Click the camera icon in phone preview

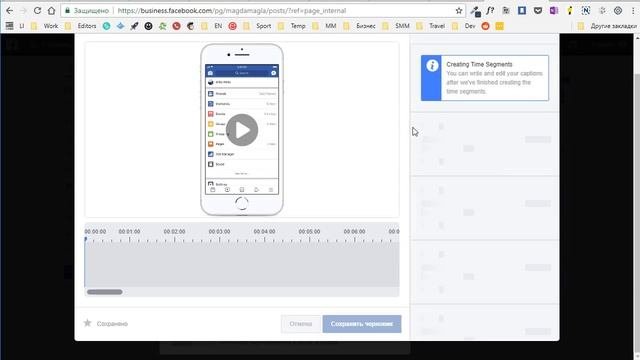[210, 73]
